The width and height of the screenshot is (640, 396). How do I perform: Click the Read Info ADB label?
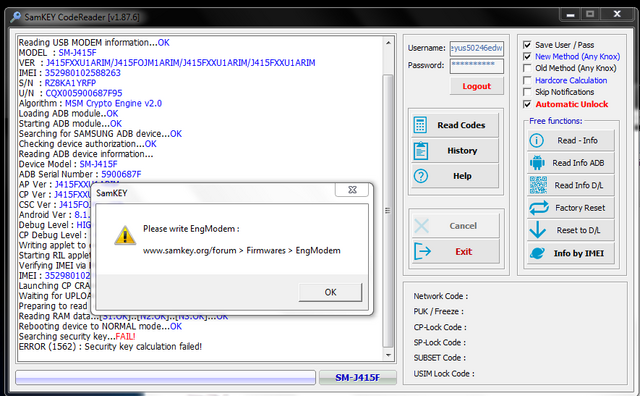pos(578,163)
